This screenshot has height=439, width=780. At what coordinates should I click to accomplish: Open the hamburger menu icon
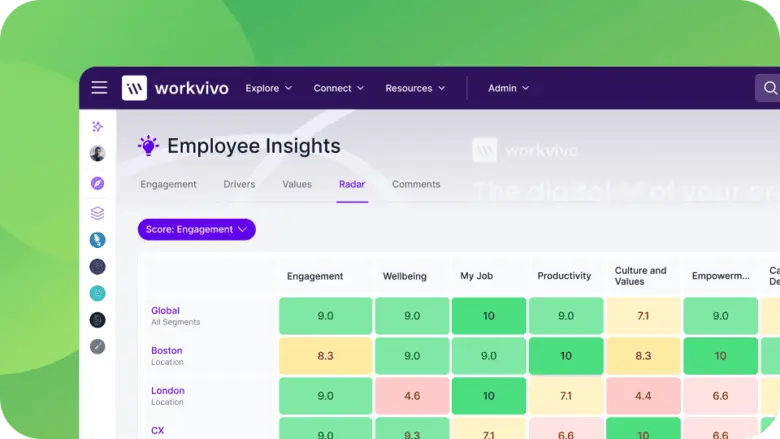coord(99,88)
